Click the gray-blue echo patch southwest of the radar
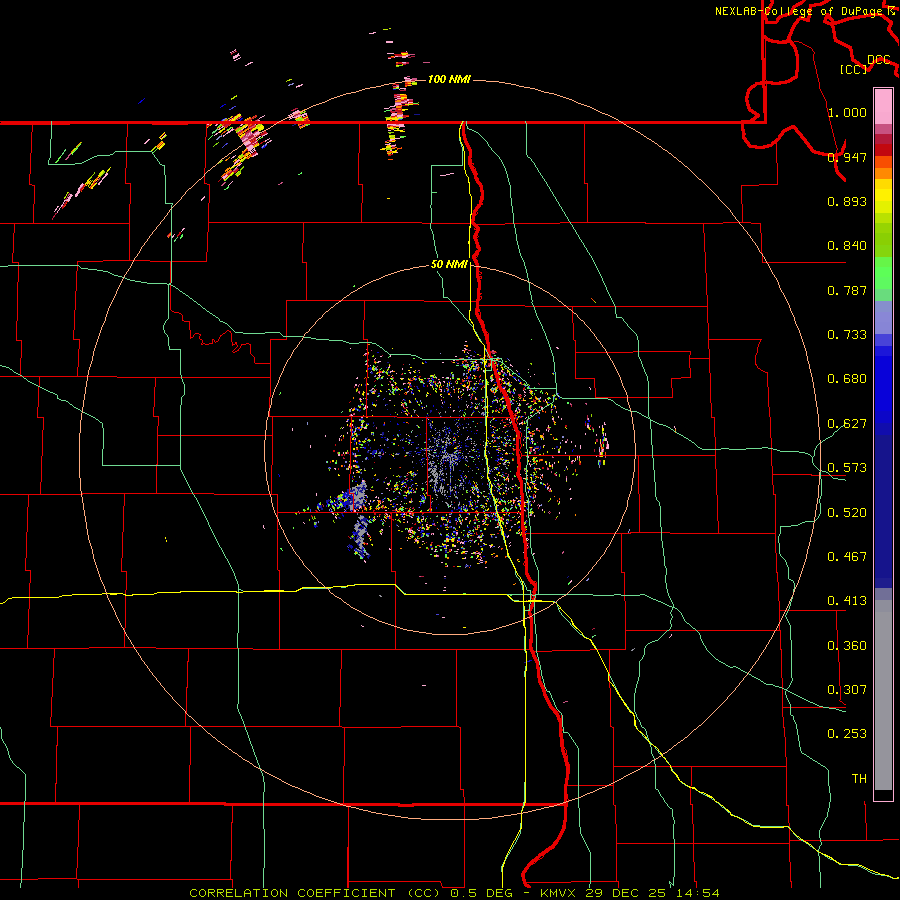This screenshot has width=900, height=900. 358,519
